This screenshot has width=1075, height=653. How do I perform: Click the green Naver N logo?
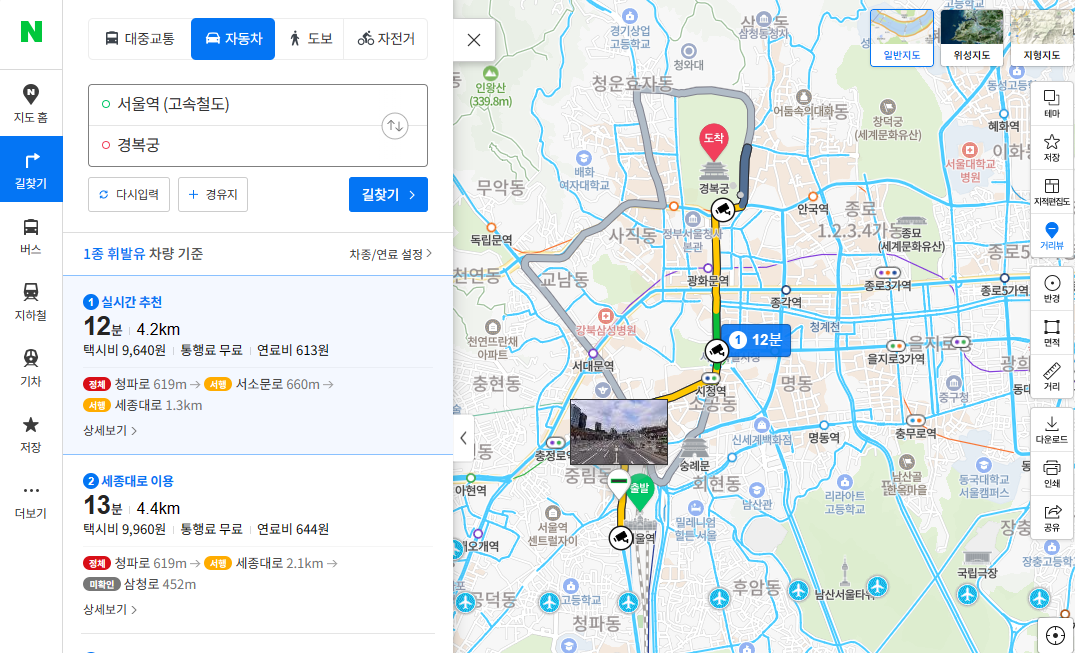[x=31, y=32]
